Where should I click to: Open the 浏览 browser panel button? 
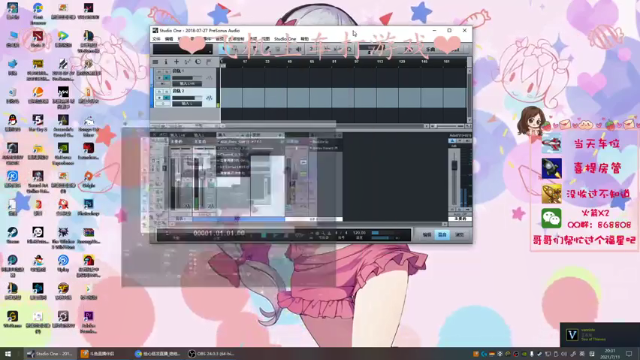(459, 235)
